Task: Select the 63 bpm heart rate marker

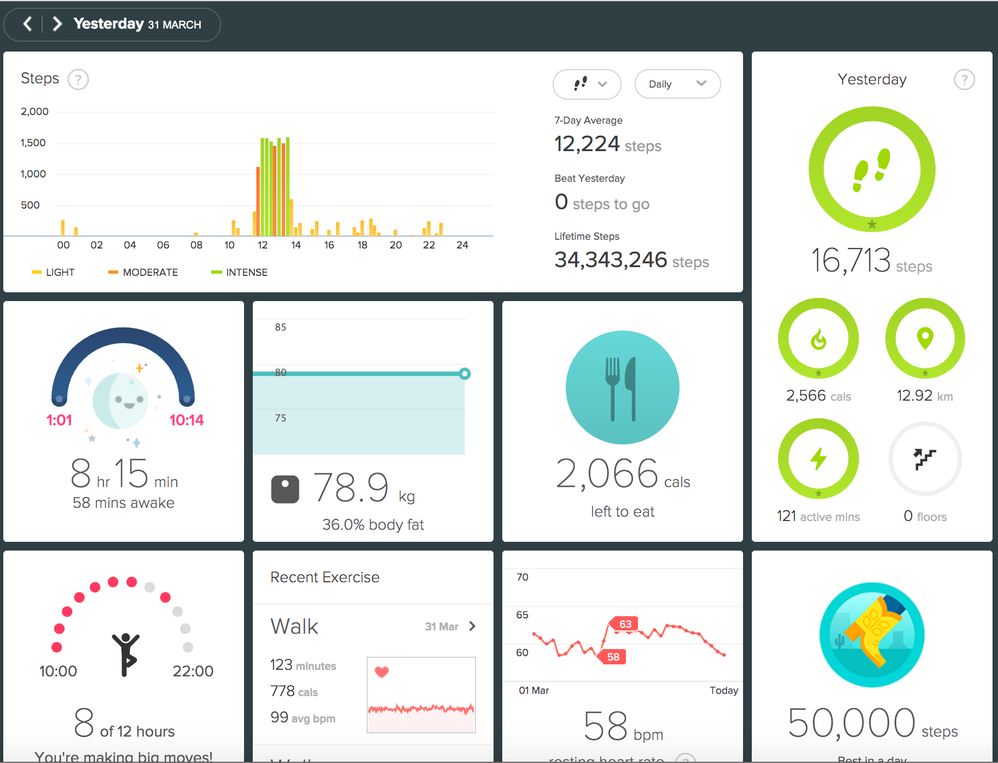Action: (x=626, y=625)
